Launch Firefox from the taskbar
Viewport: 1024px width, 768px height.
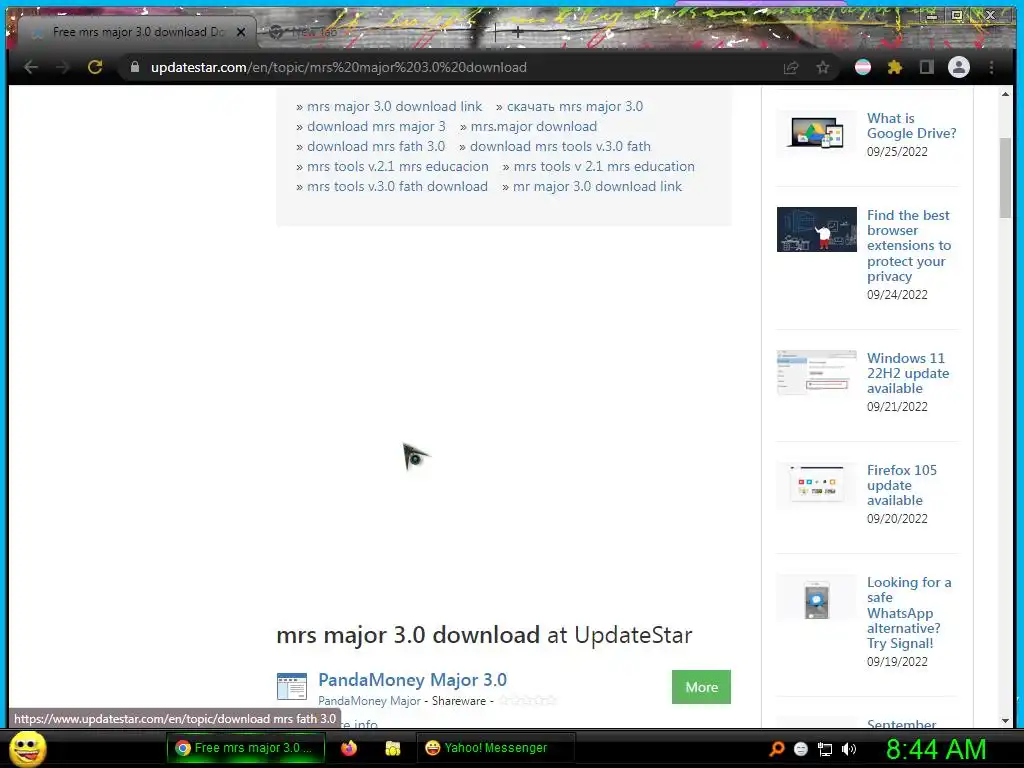(x=349, y=748)
